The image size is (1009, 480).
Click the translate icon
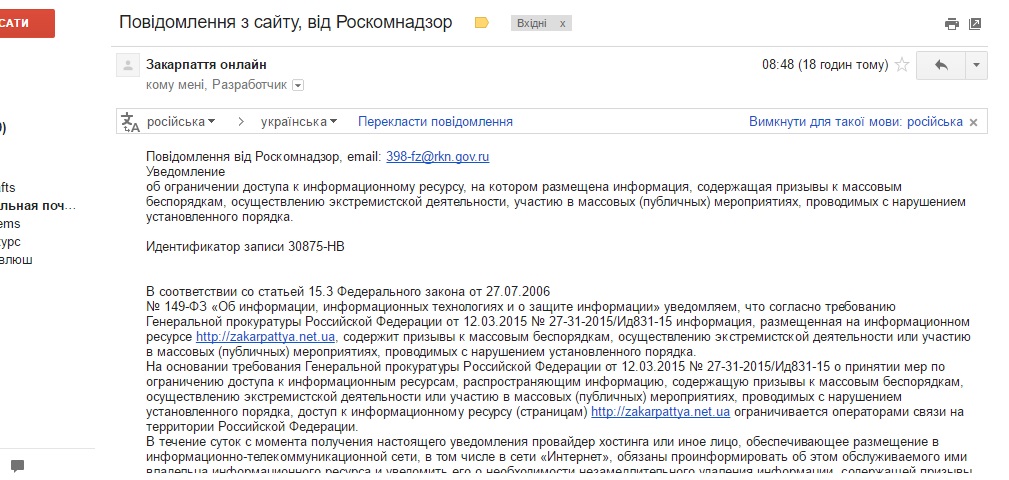point(131,122)
